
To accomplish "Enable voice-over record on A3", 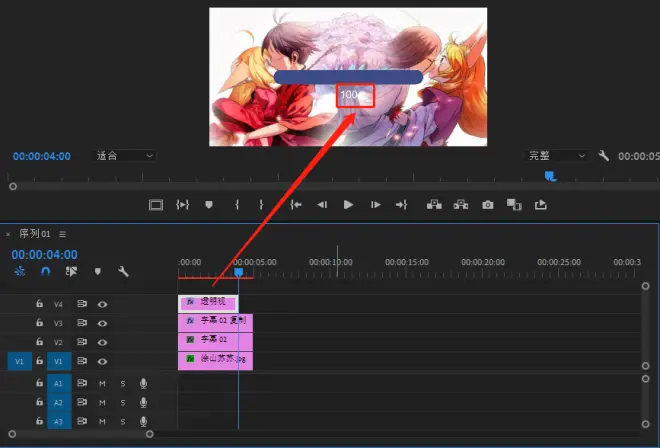I will (144, 421).
